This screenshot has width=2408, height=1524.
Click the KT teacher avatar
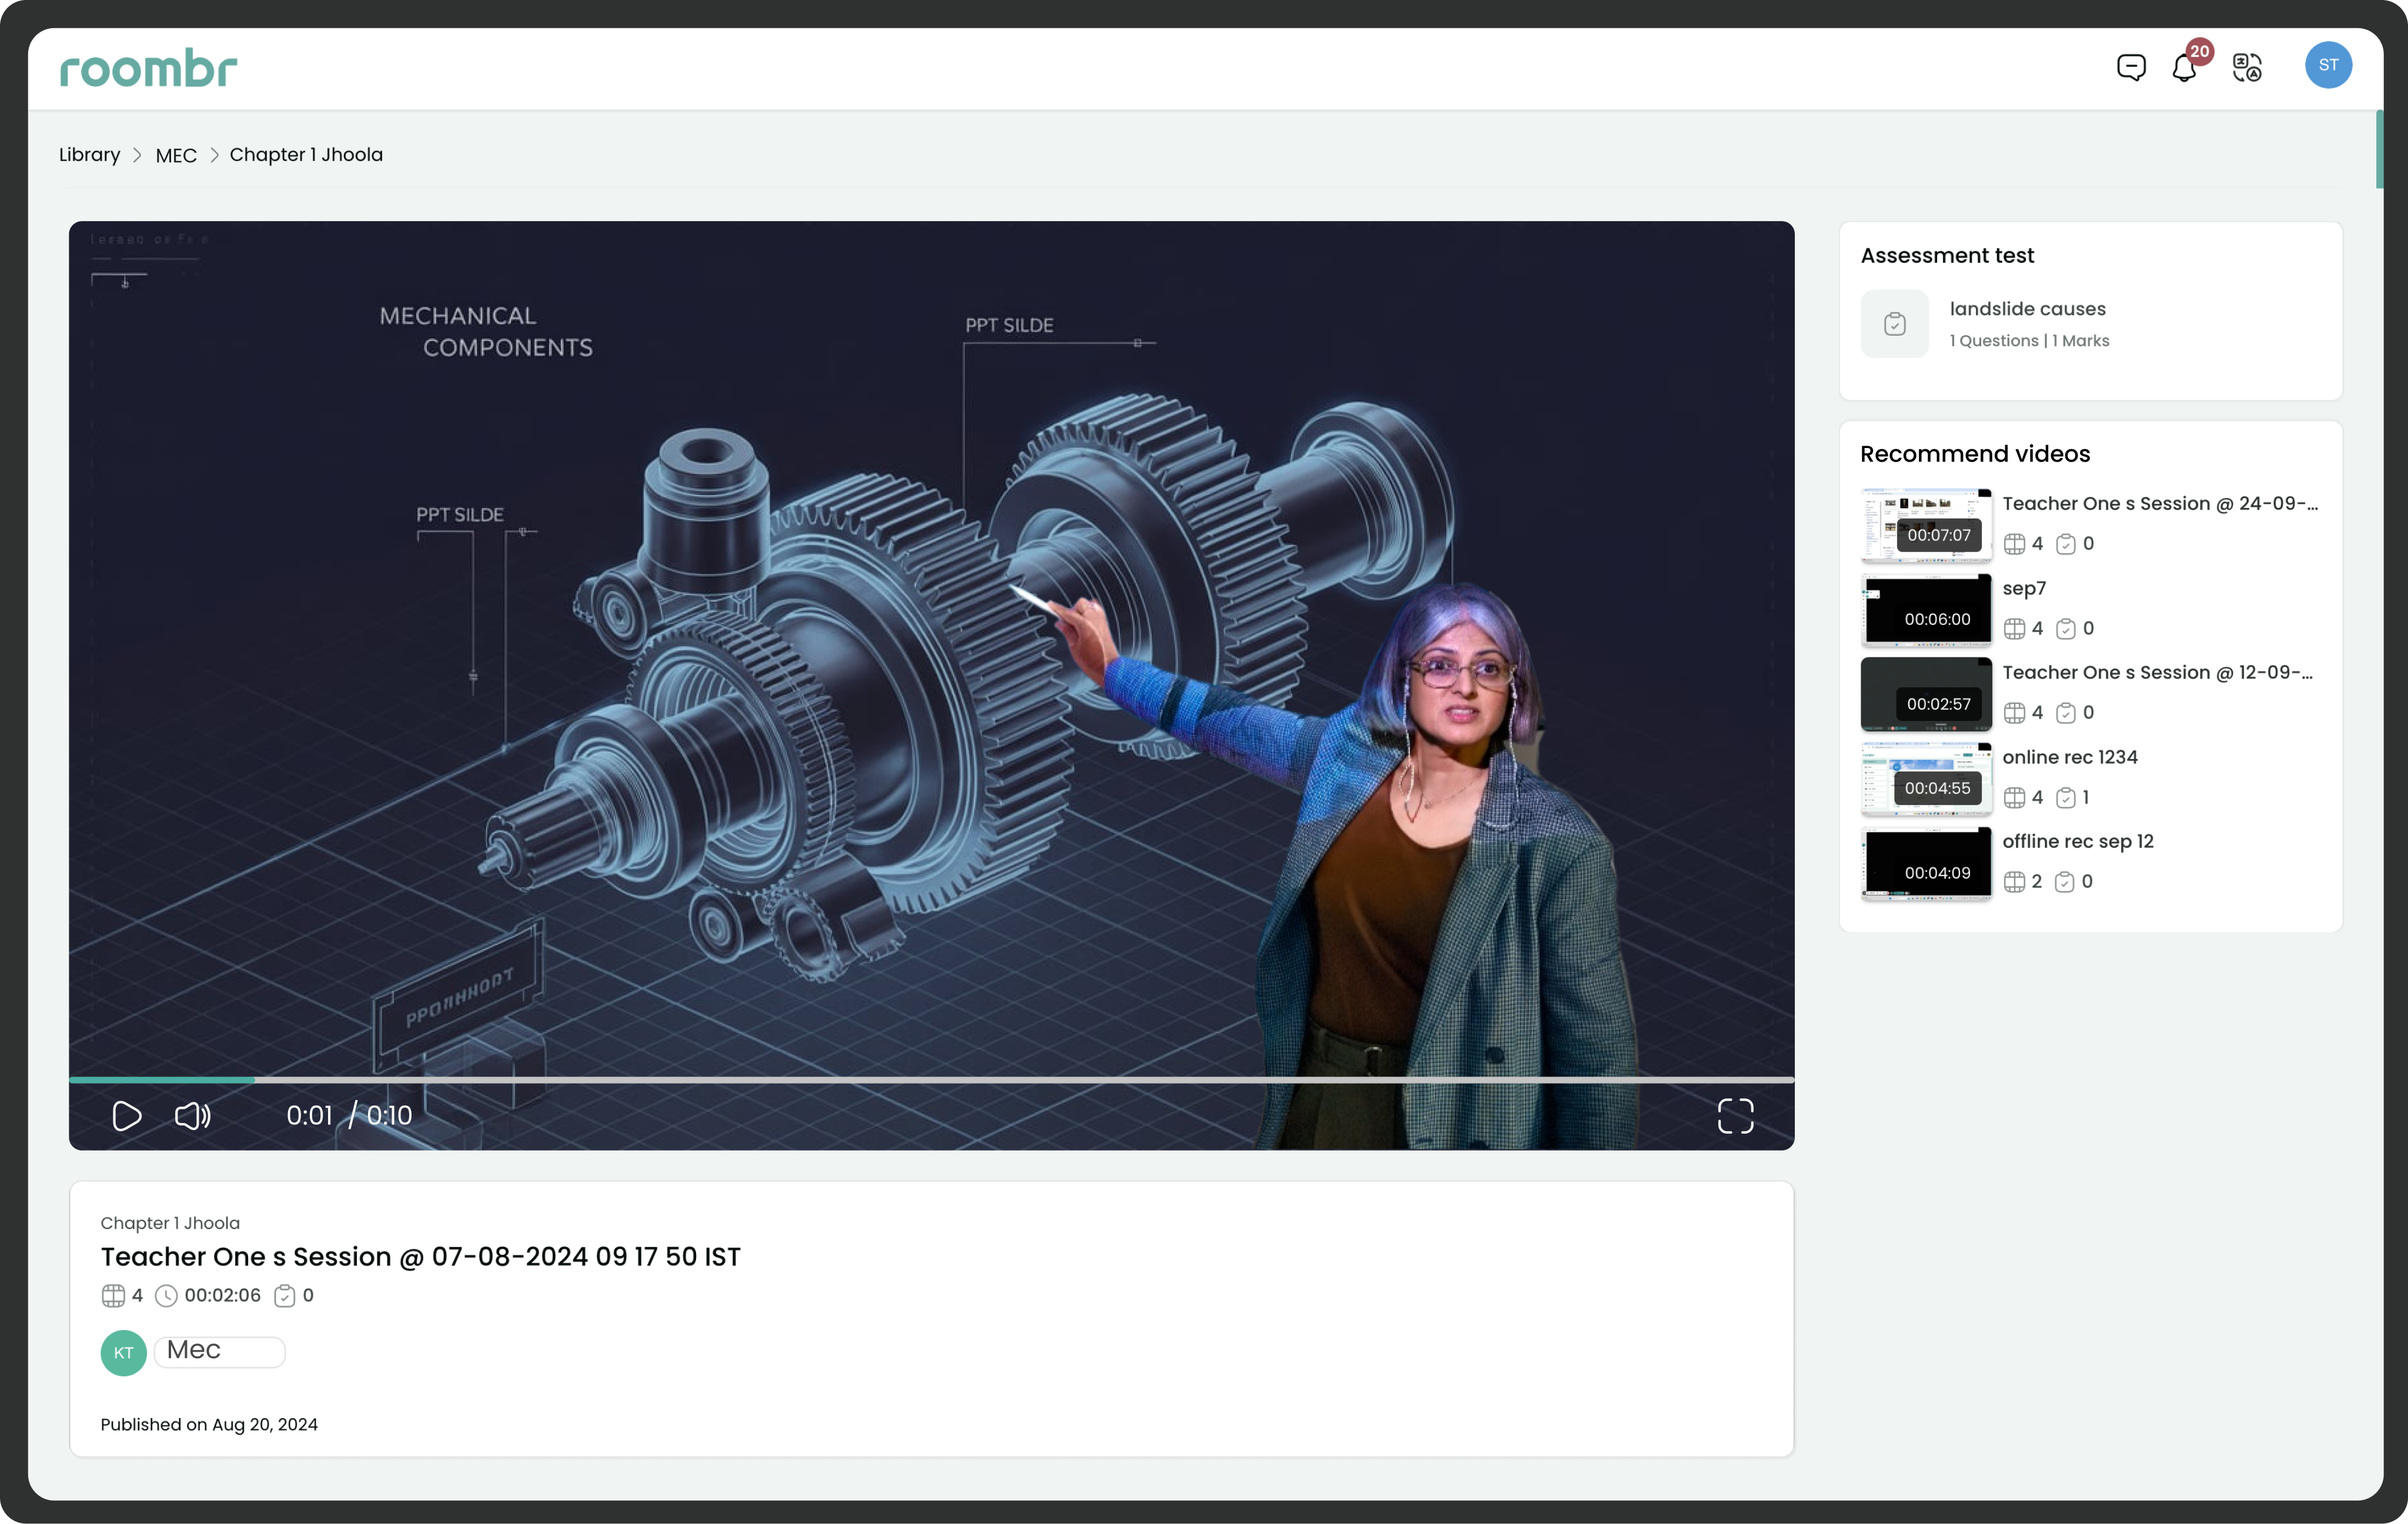pyautogui.click(x=123, y=1352)
